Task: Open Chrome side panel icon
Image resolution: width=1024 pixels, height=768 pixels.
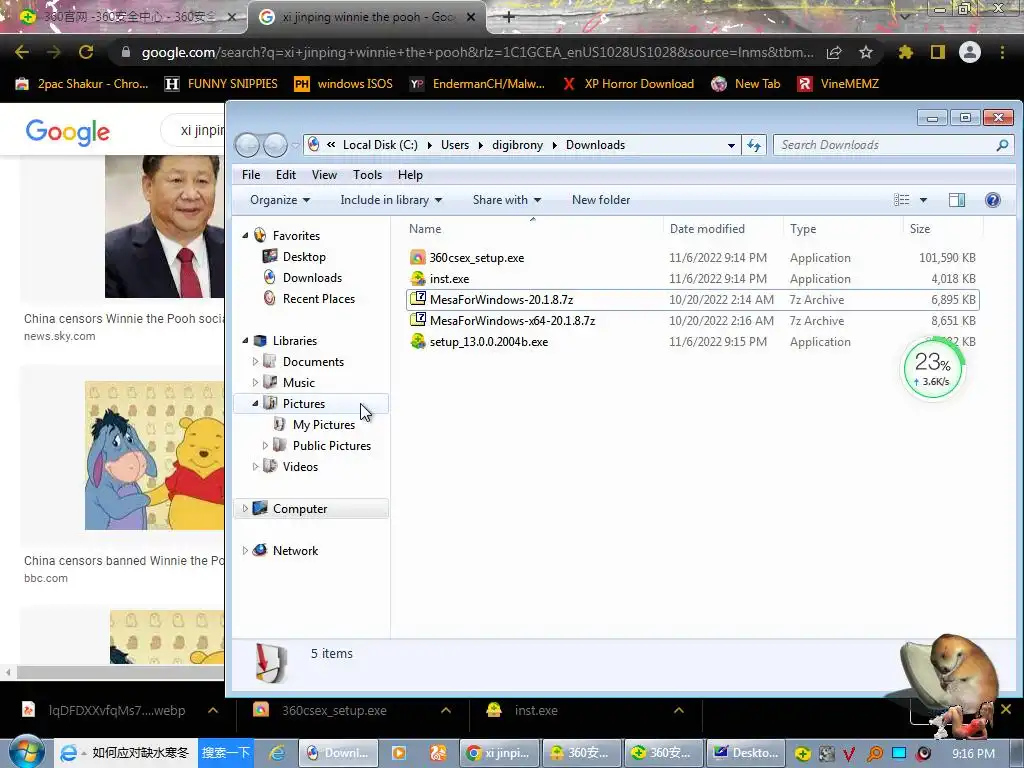Action: tap(938, 52)
